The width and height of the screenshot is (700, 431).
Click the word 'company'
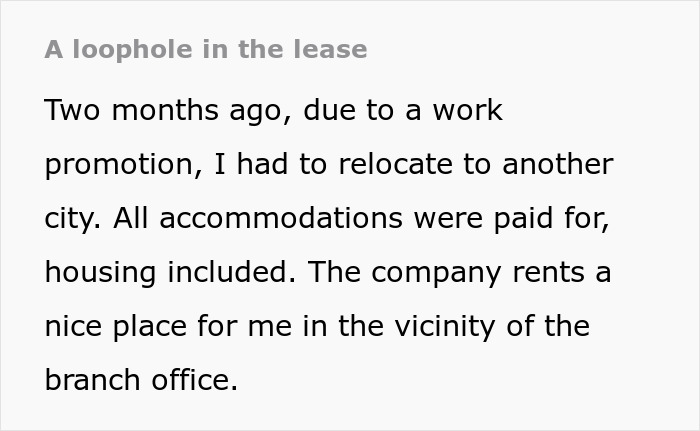click(x=448, y=272)
